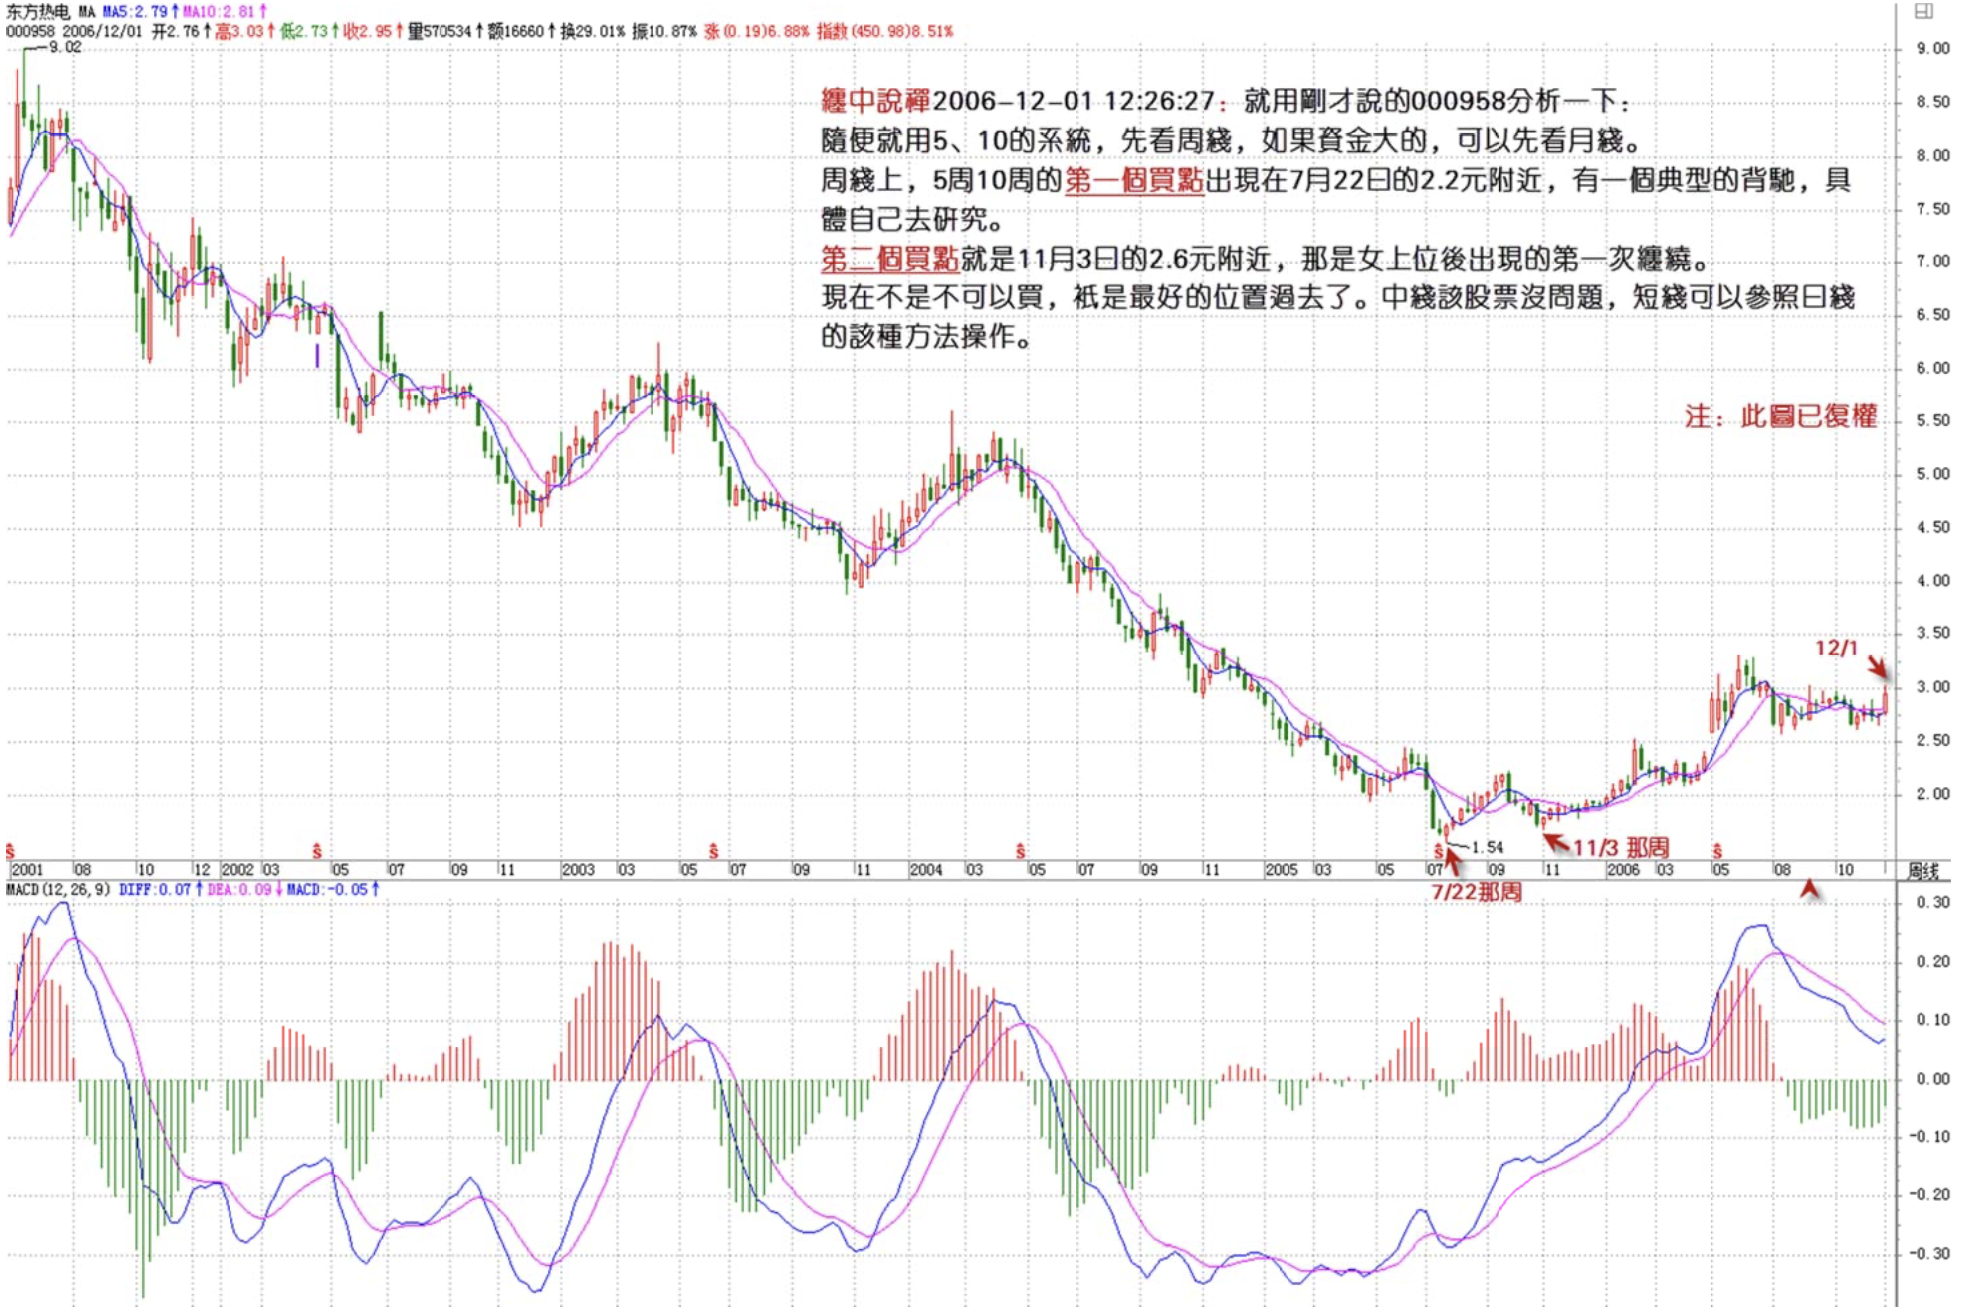
Task: Select the MA5:2.79 moving average label
Action: point(139,12)
